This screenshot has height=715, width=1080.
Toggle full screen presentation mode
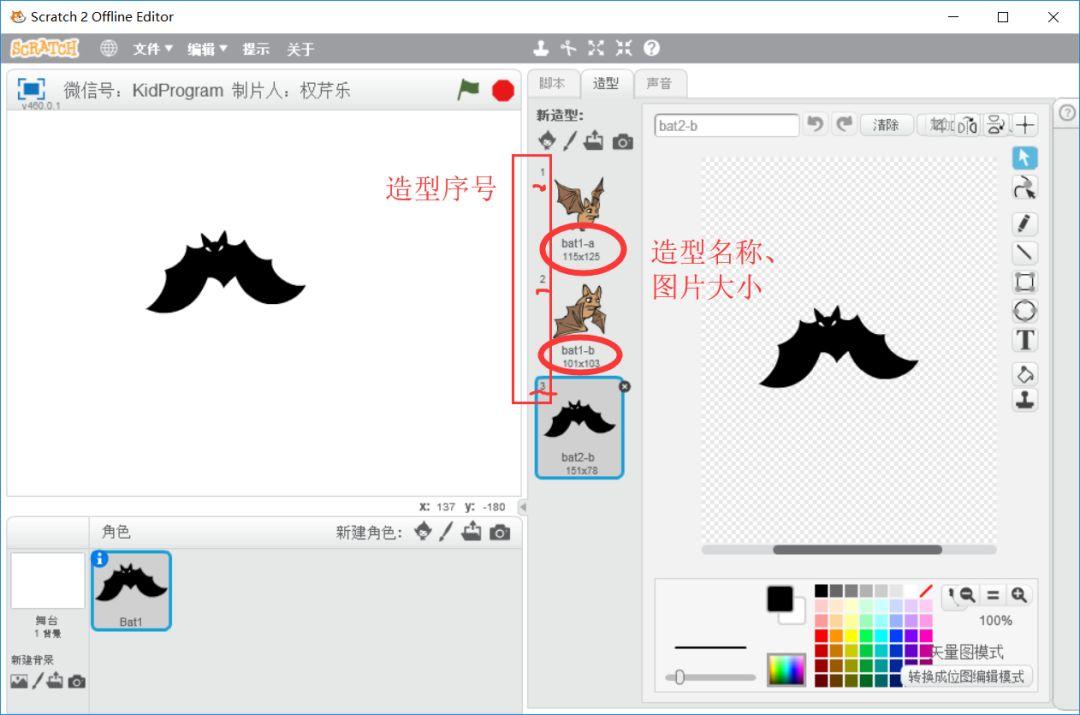(31, 89)
